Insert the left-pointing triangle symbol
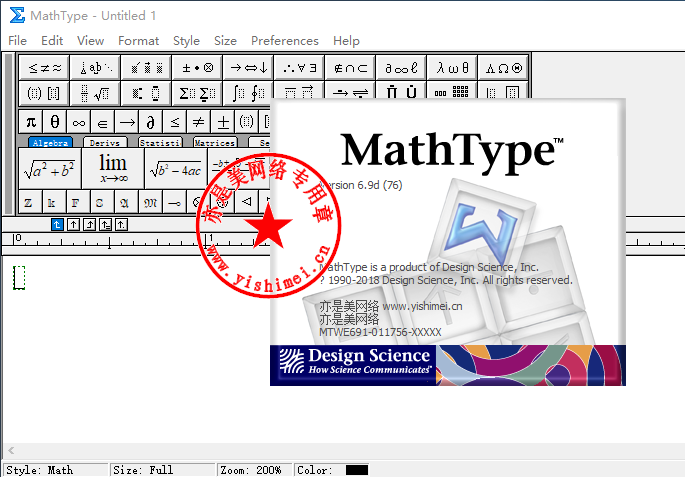The height and width of the screenshot is (477, 685). (246, 202)
